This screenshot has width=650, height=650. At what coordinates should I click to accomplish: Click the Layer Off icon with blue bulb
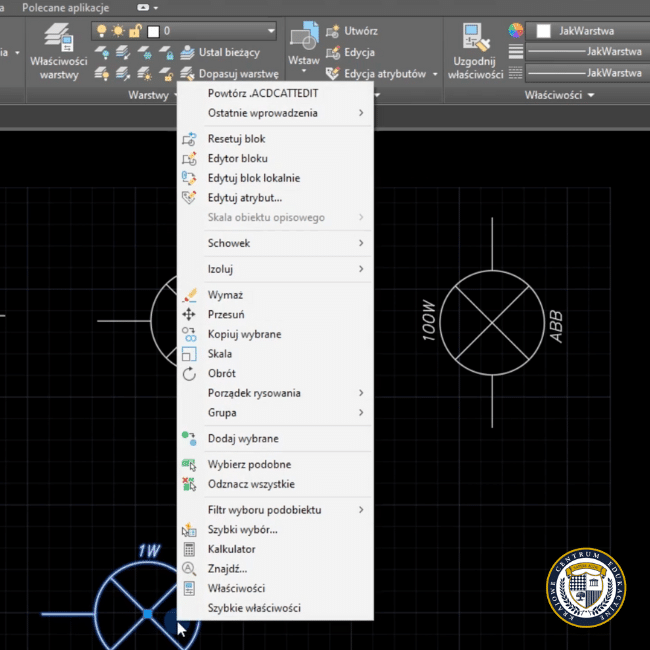click(x=102, y=53)
